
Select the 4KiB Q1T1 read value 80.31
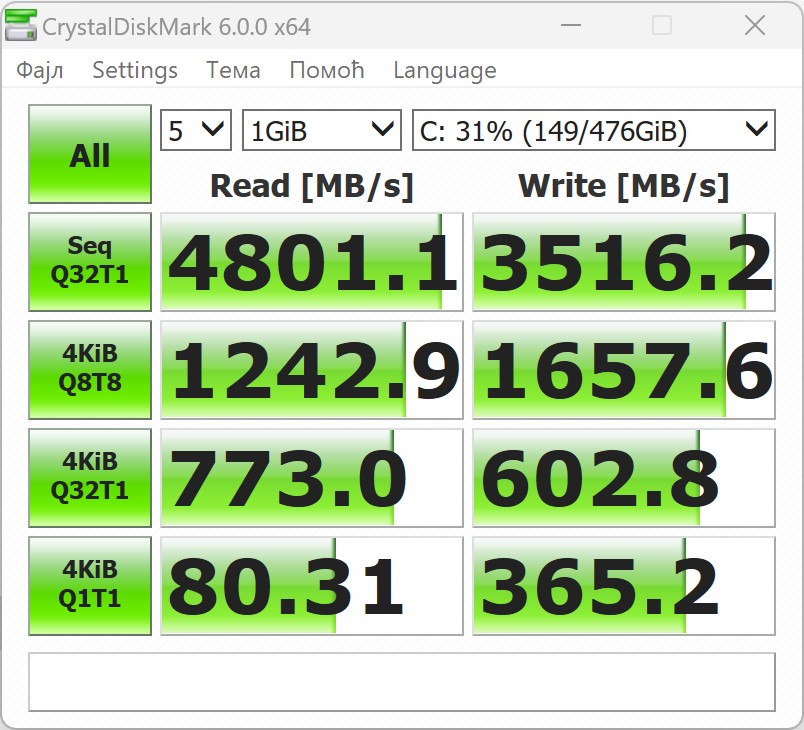click(x=312, y=586)
